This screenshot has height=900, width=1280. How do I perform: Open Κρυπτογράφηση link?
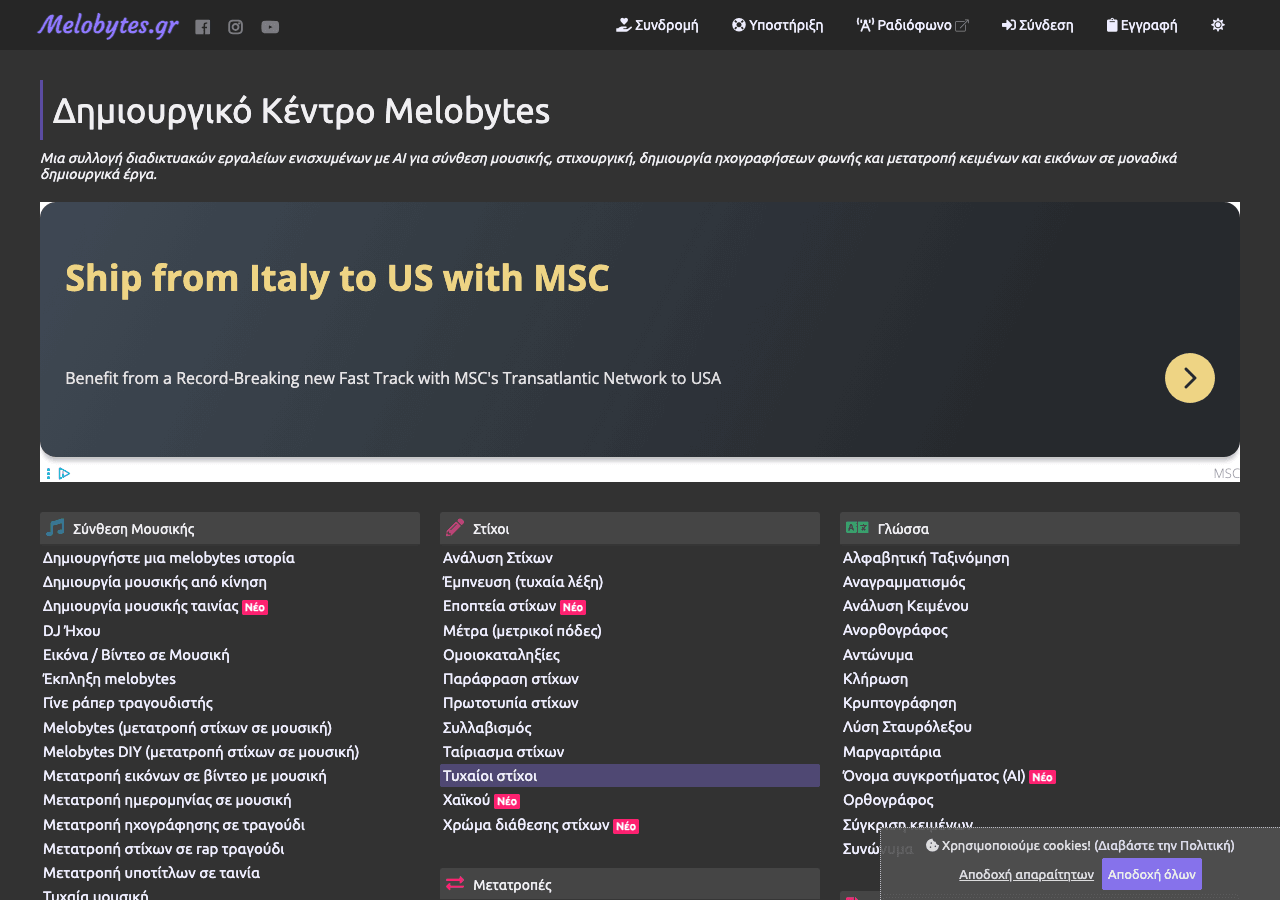click(x=900, y=702)
